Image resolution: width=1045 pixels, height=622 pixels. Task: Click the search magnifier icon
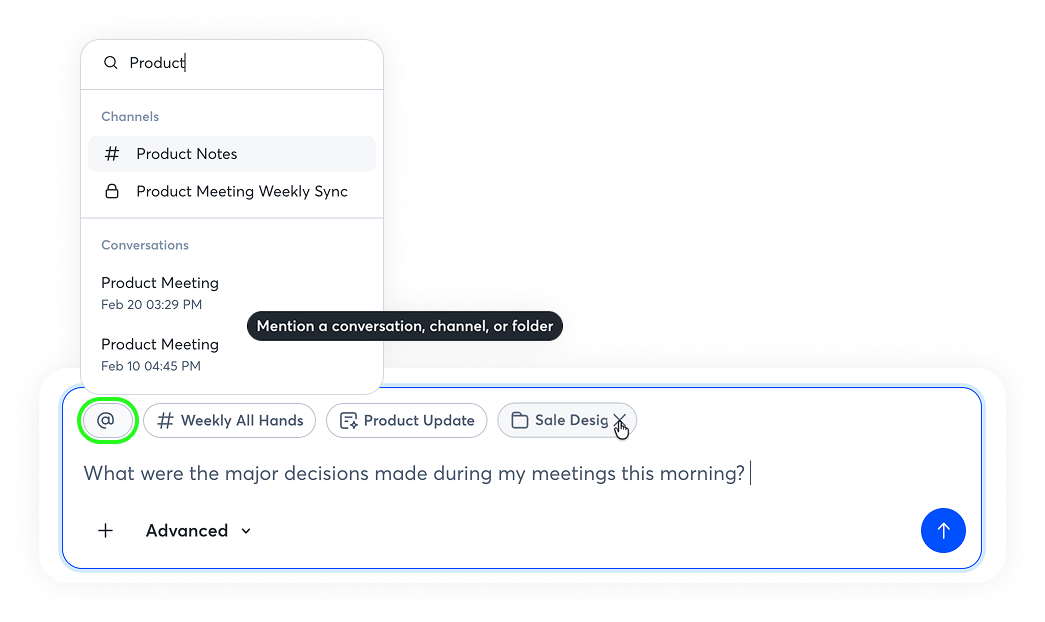tap(111, 63)
